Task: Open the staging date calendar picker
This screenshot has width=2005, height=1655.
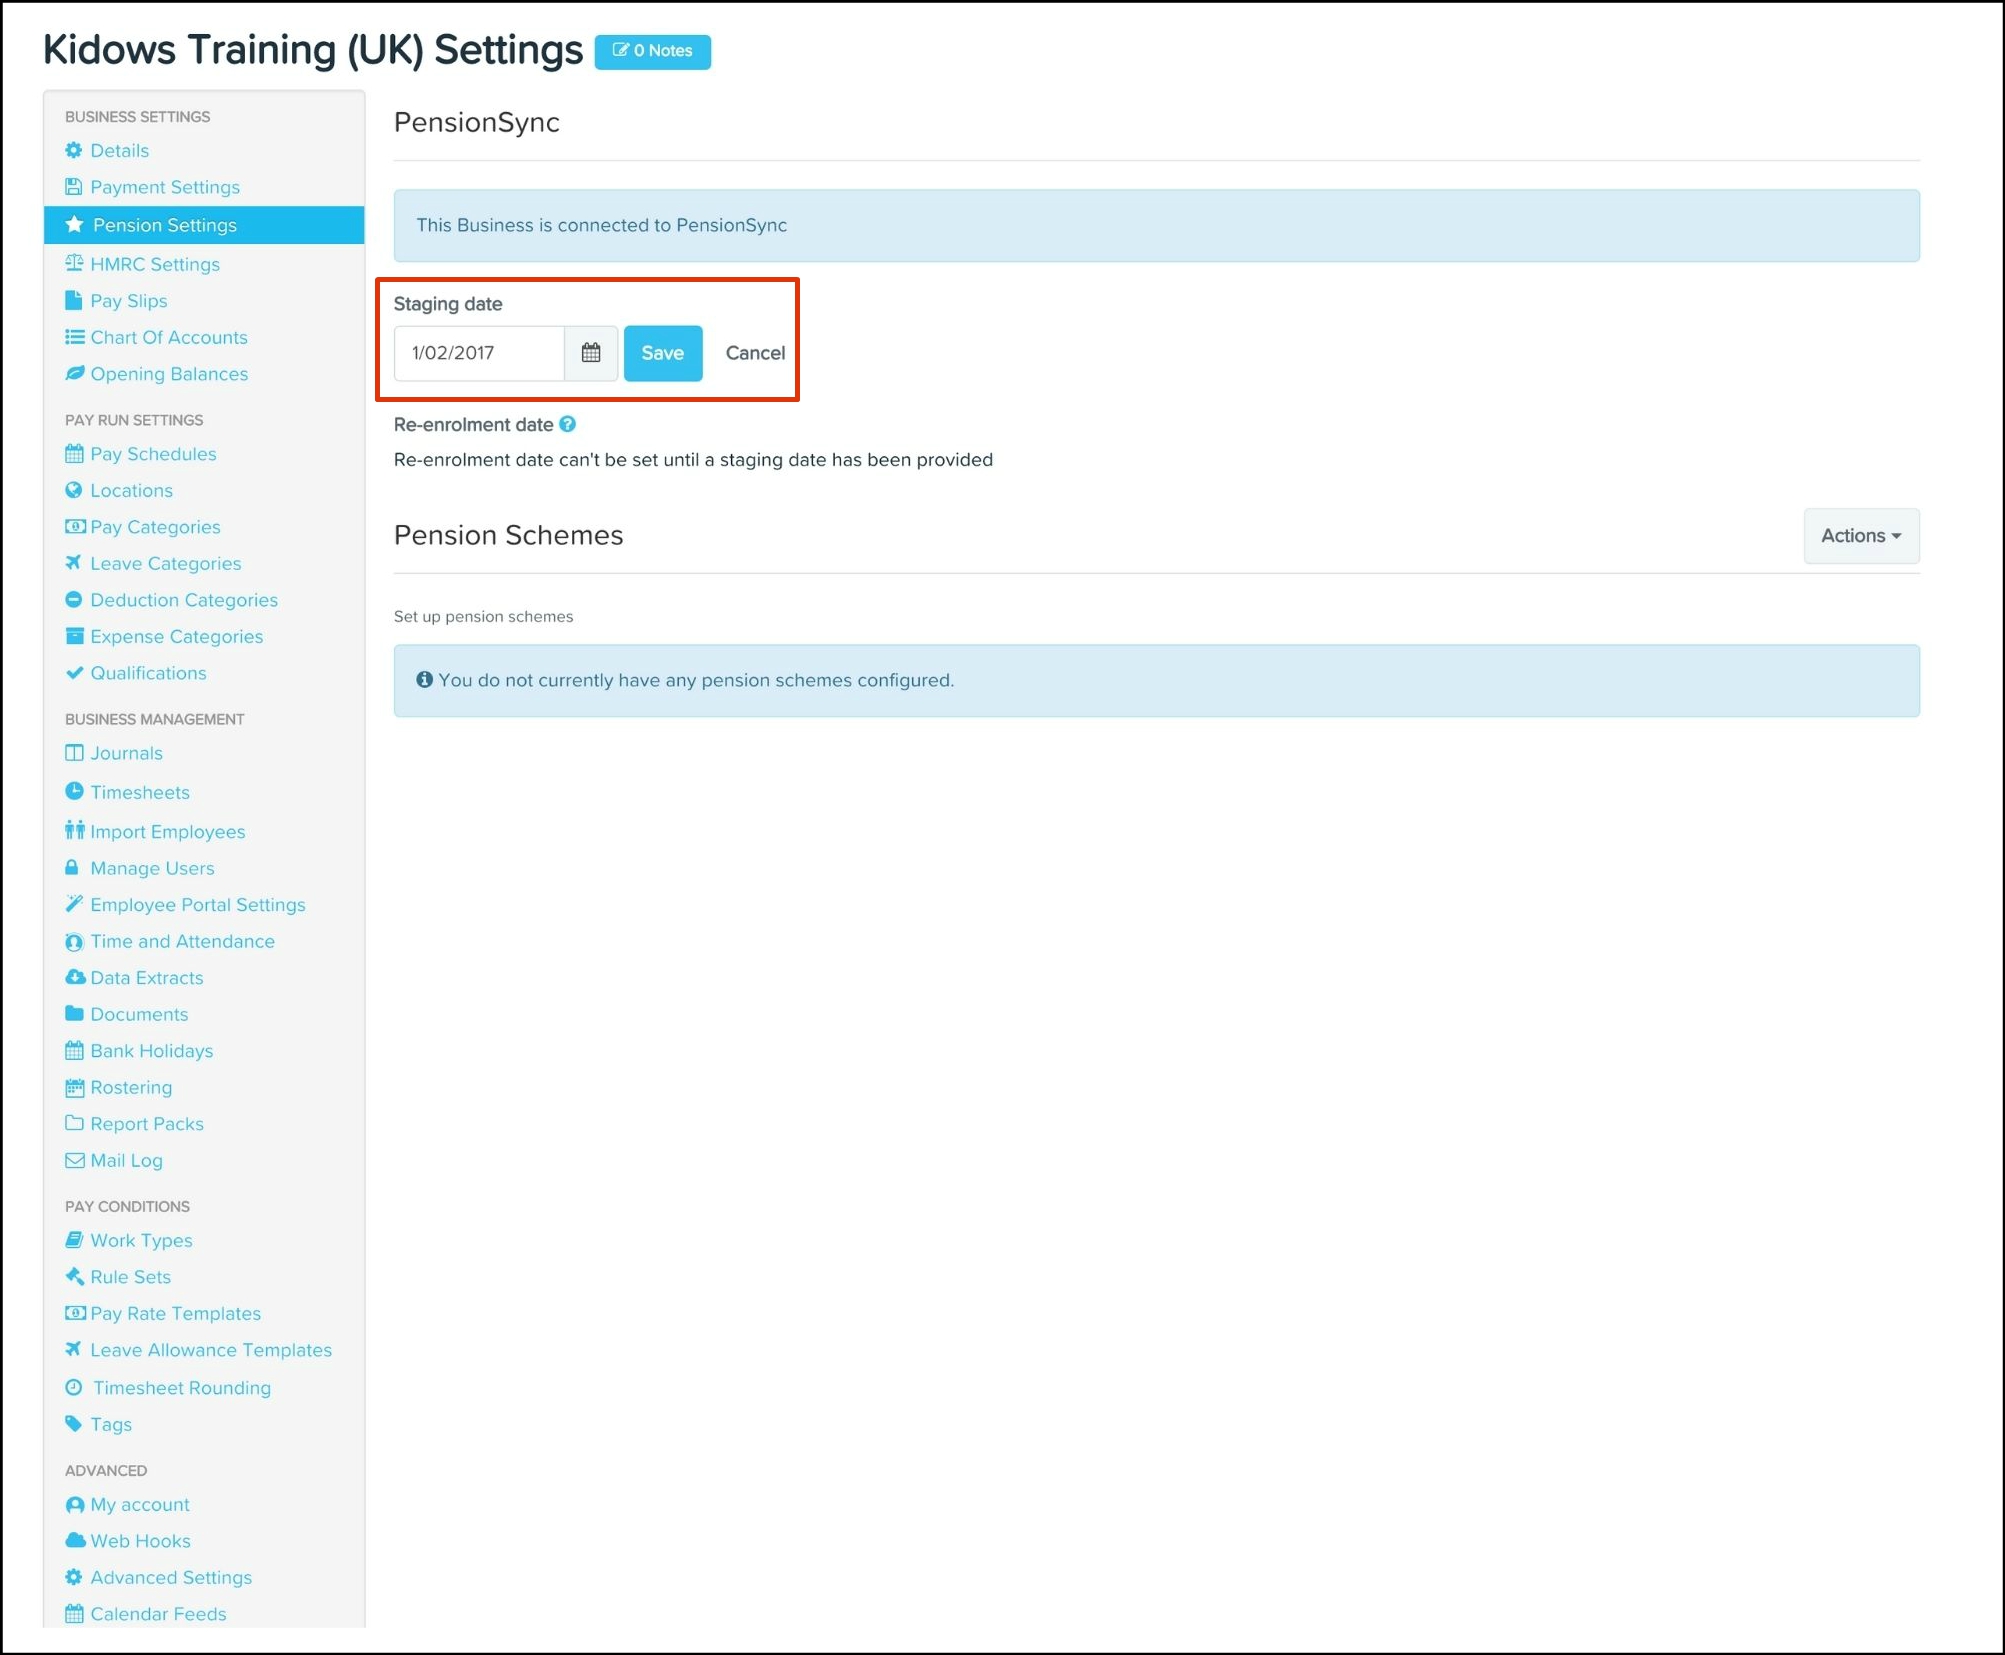Action: (590, 353)
